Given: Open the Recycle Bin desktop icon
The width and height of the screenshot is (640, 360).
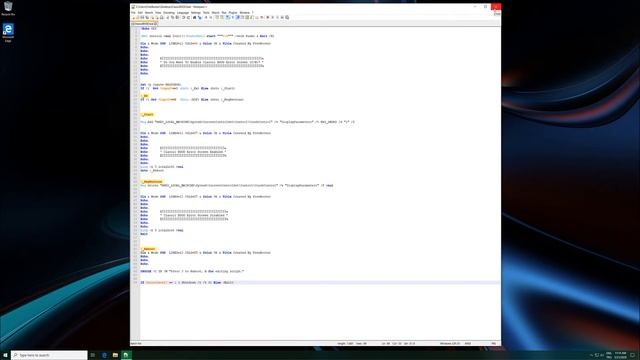Looking at the screenshot, I should coord(8,9).
